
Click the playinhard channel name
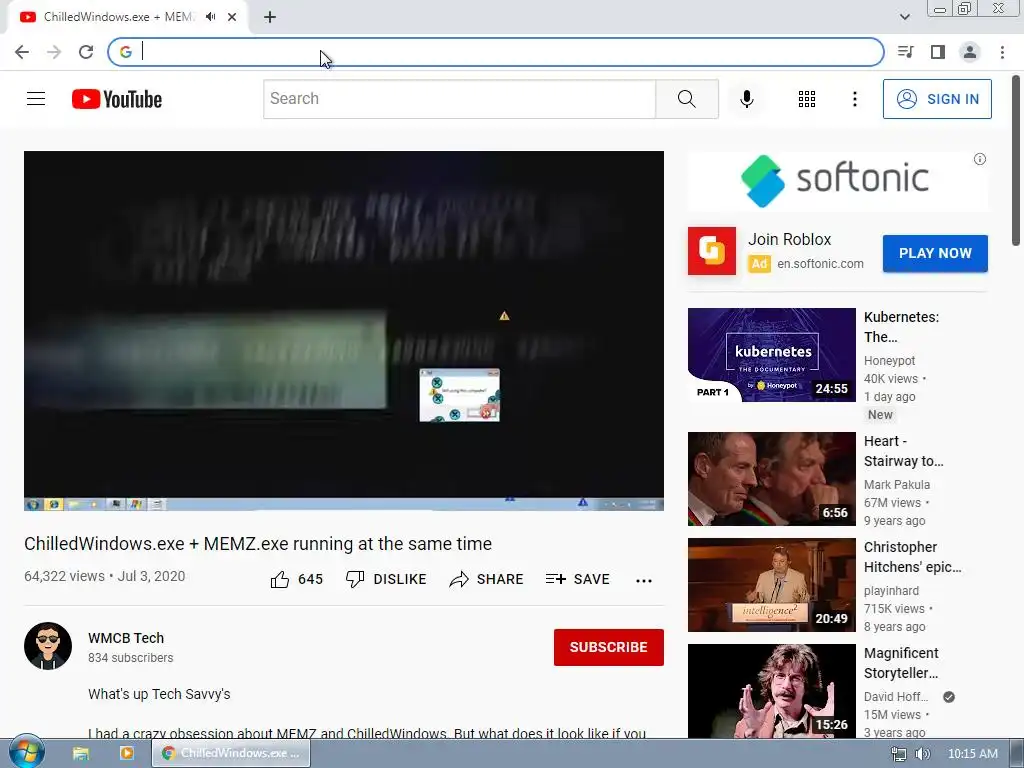891,590
